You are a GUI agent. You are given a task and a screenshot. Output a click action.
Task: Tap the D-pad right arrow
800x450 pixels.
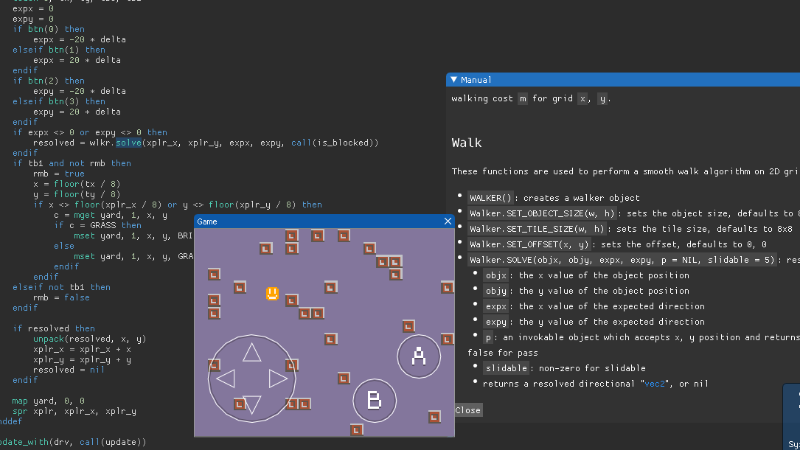(x=278, y=378)
